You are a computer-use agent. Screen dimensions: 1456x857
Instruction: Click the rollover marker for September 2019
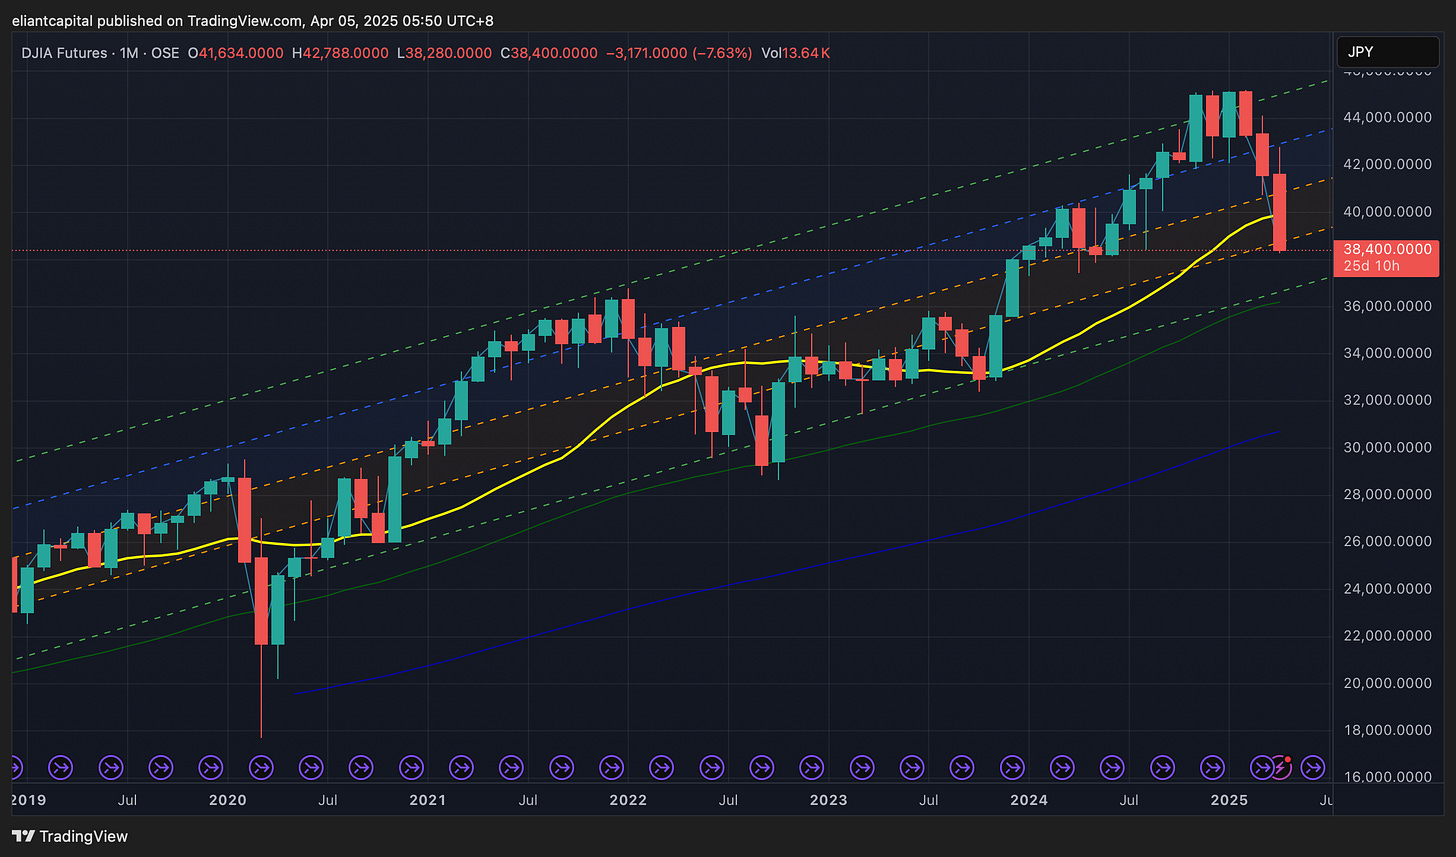click(161, 768)
